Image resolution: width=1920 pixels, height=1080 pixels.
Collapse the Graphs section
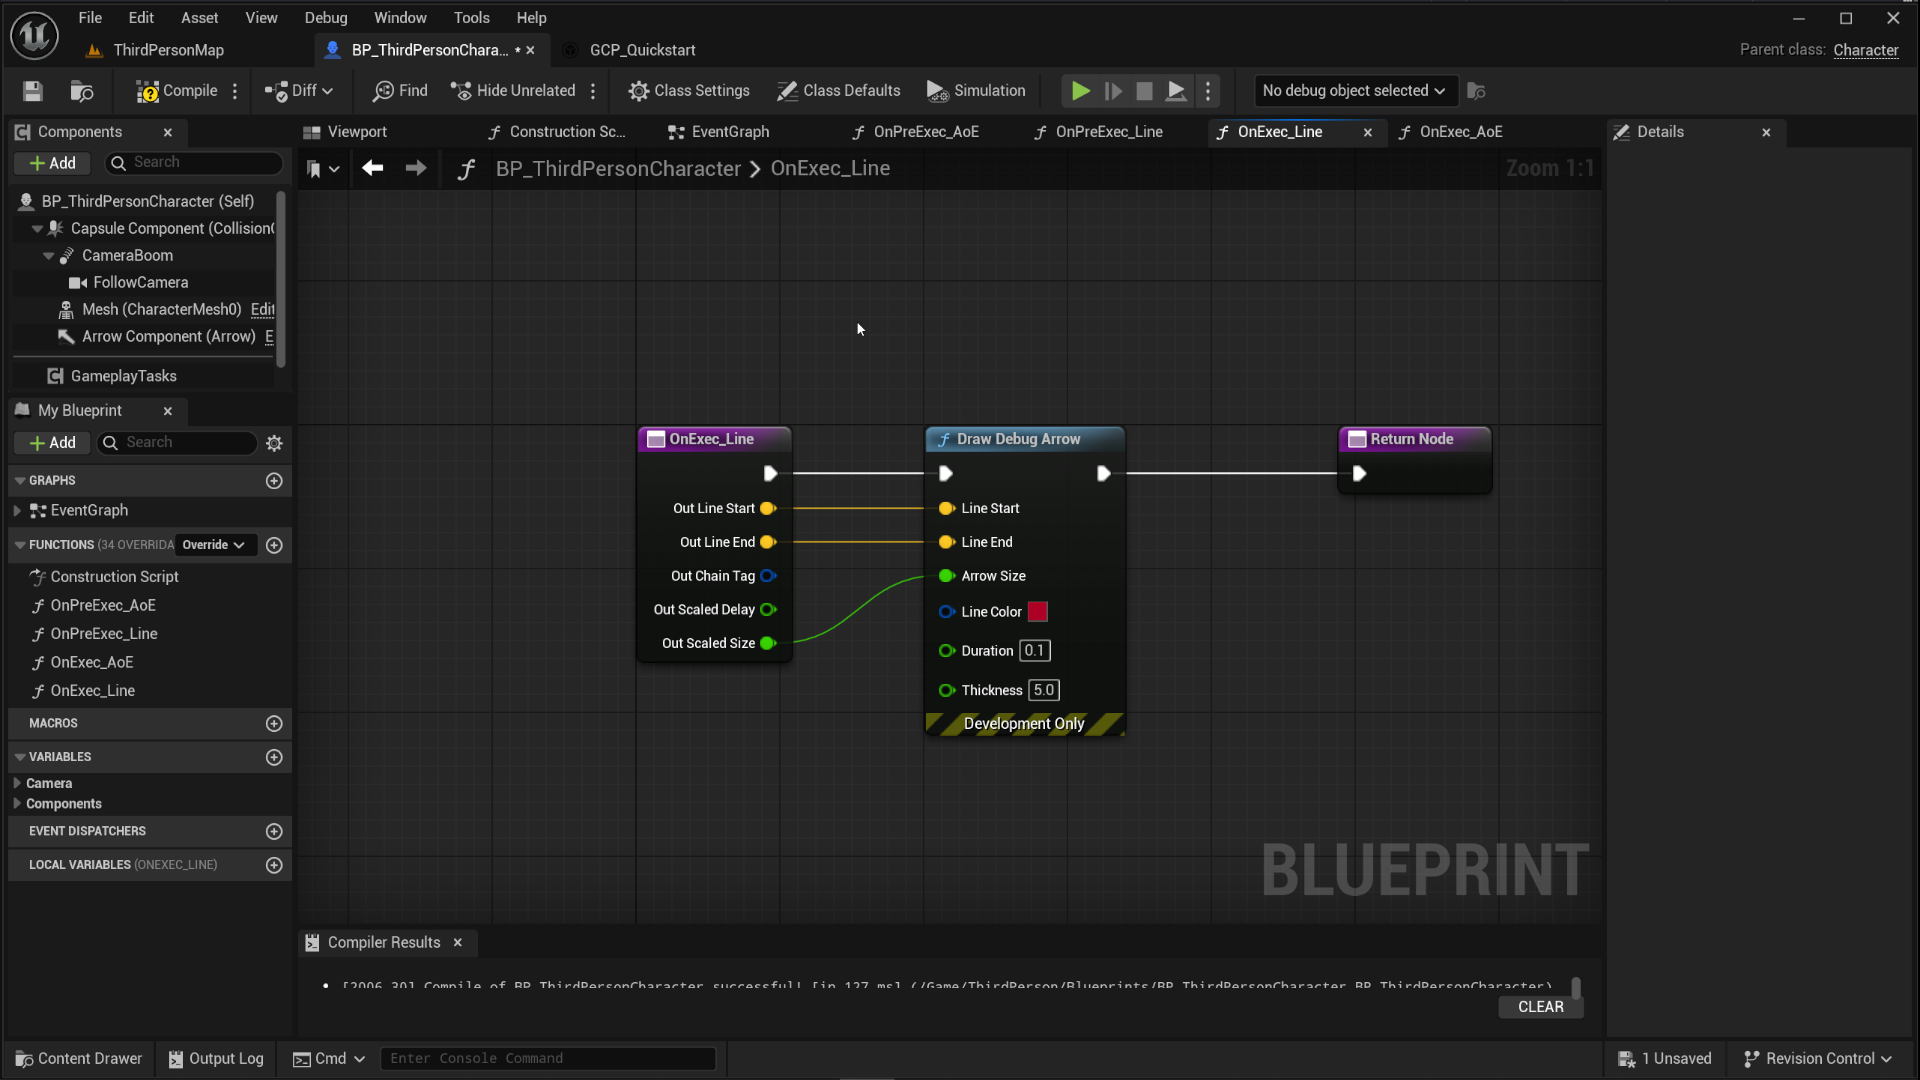pos(20,481)
